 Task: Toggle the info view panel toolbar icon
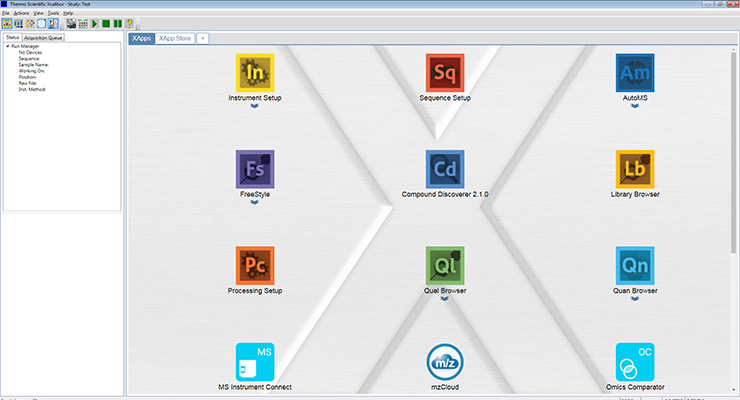53,24
